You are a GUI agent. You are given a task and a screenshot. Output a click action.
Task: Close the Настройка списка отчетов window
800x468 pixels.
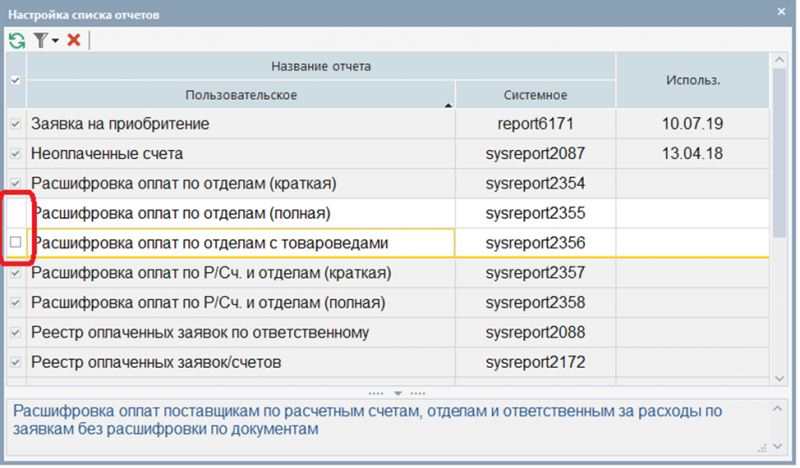[781, 11]
